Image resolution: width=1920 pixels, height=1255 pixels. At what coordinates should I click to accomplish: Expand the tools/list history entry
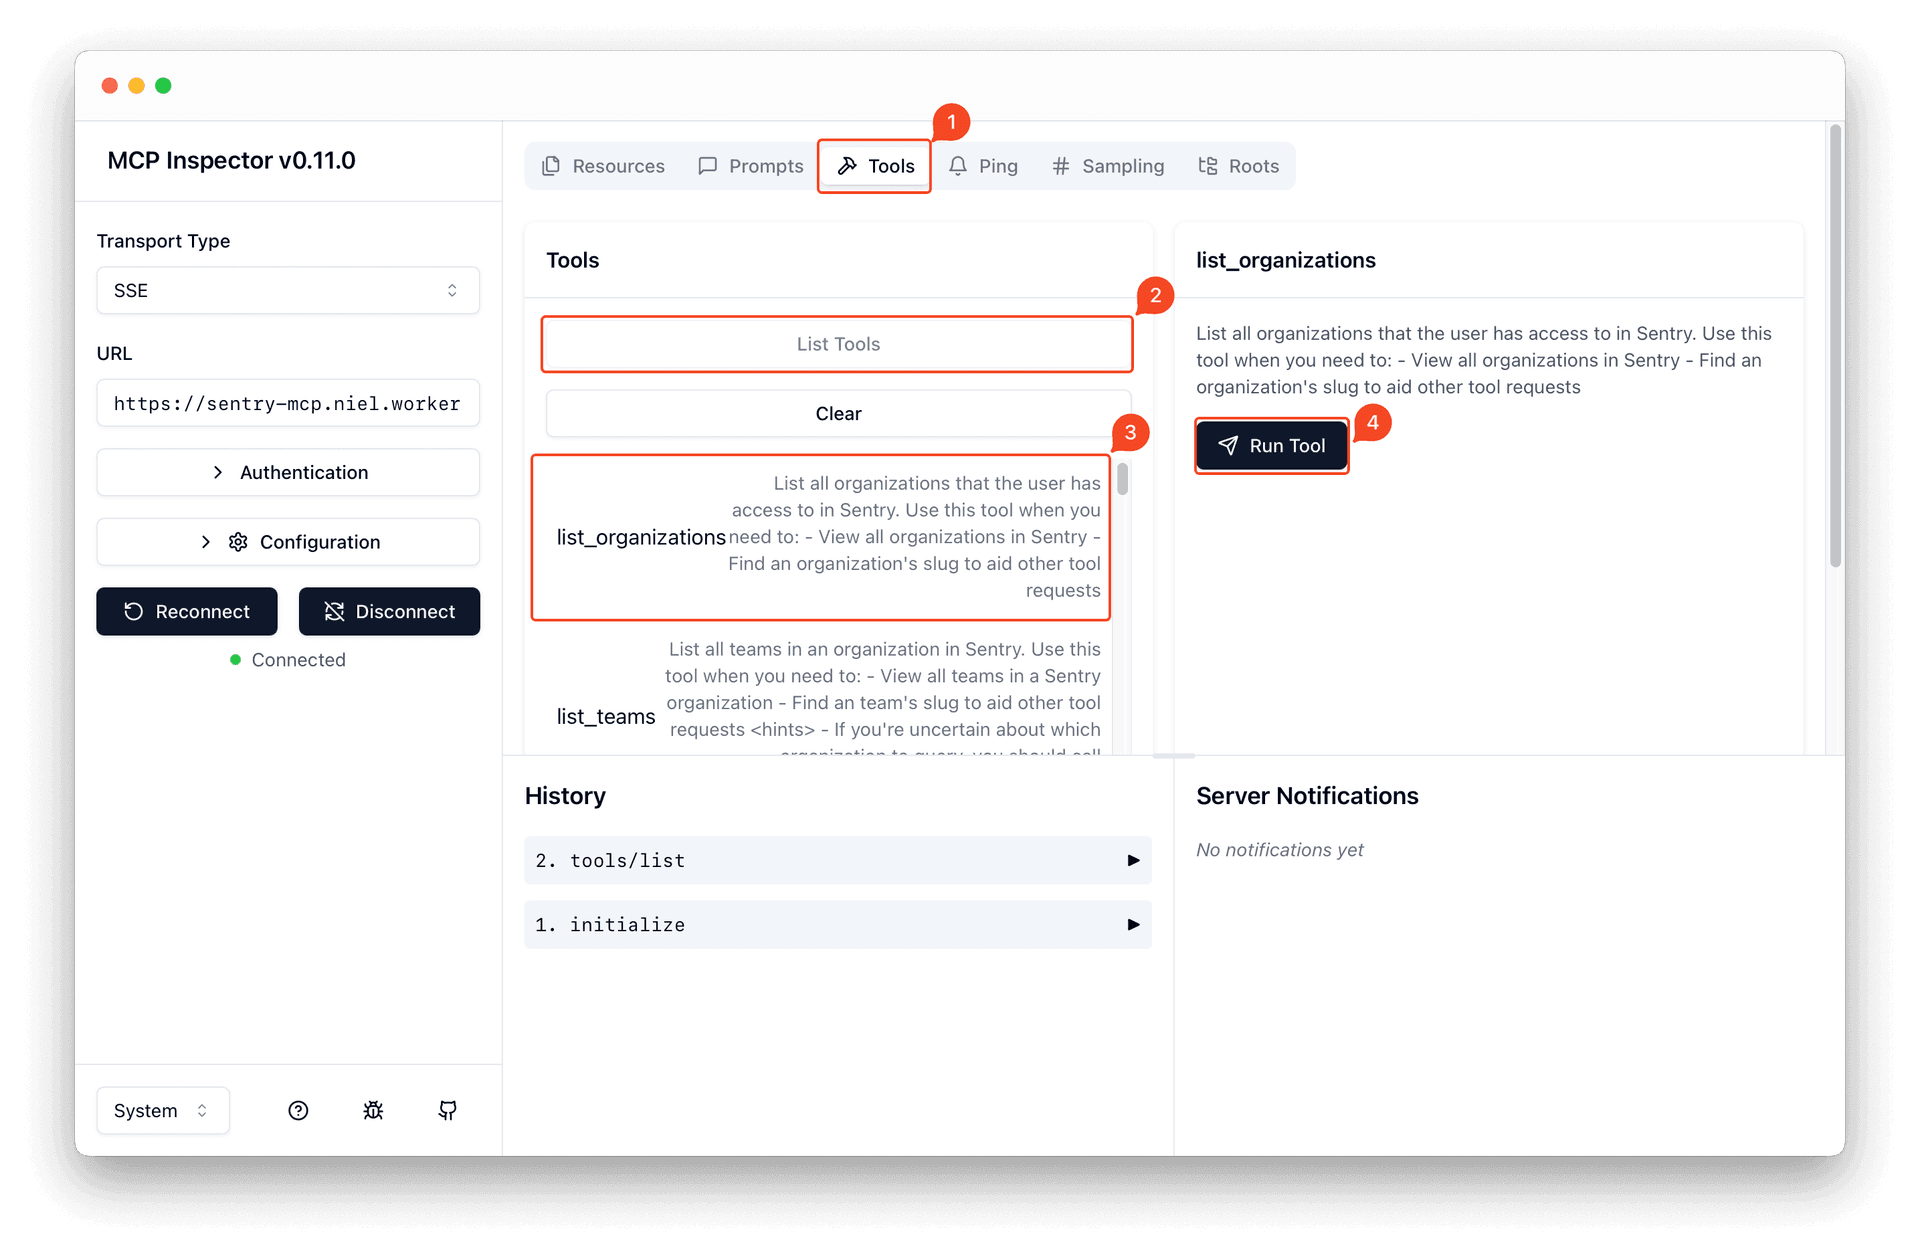click(x=837, y=860)
